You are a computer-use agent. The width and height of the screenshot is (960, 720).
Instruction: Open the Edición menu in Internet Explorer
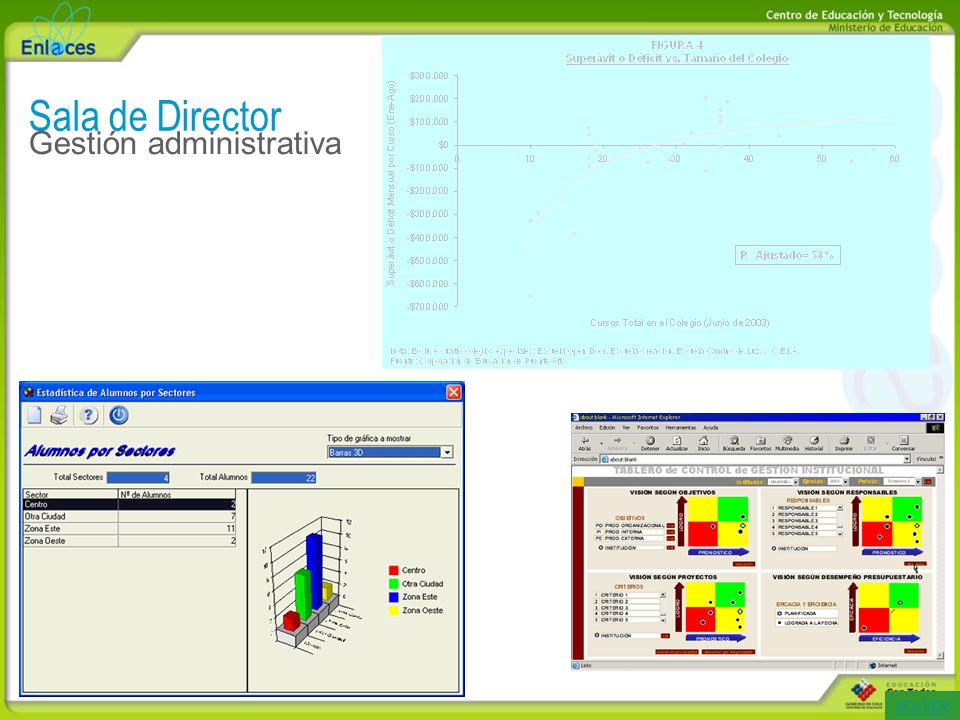[607, 428]
